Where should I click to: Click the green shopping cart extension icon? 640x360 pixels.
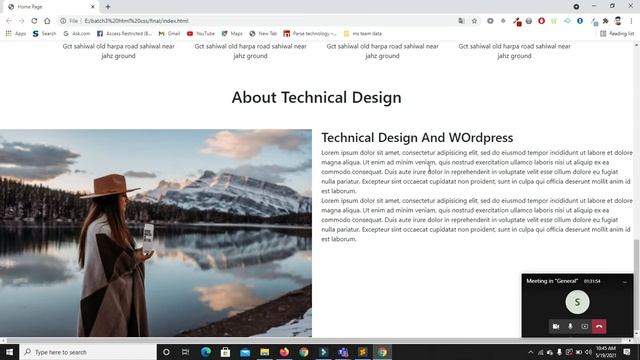554,21
